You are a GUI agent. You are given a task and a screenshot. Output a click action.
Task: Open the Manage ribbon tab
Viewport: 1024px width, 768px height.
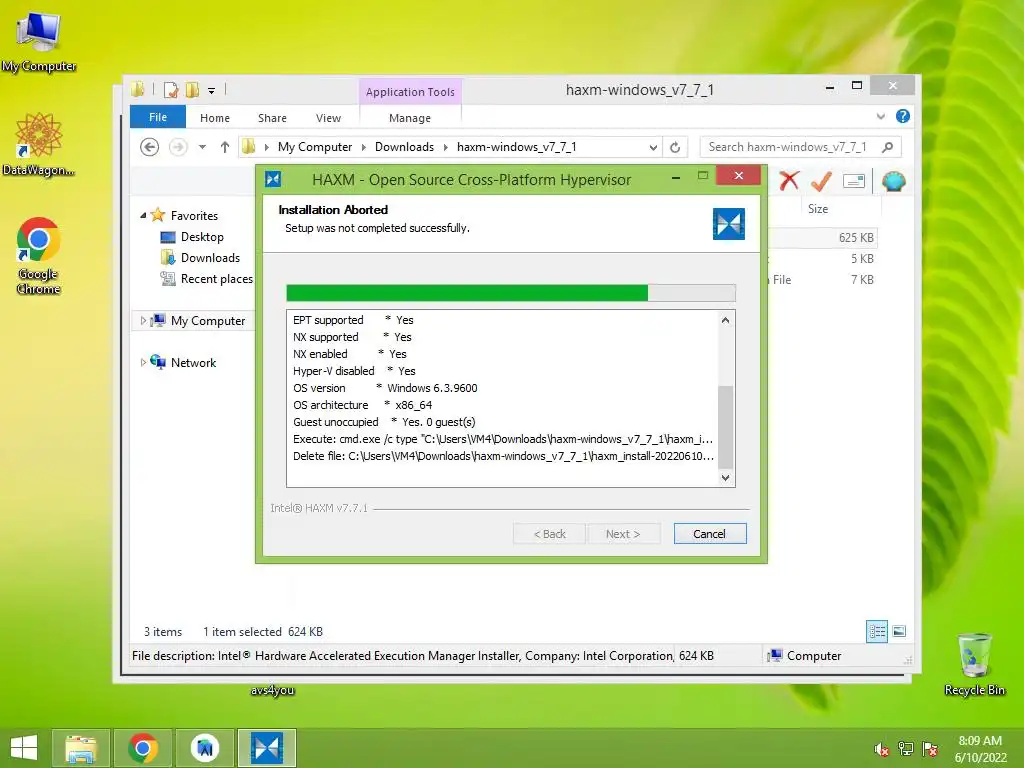[410, 118]
